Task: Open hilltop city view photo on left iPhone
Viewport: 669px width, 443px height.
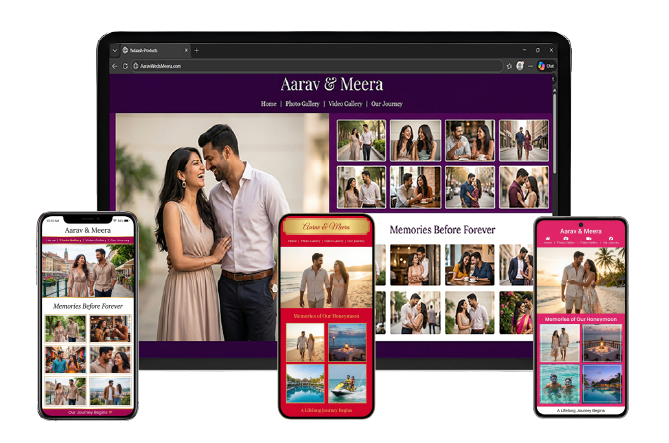Action: pyautogui.click(x=110, y=391)
